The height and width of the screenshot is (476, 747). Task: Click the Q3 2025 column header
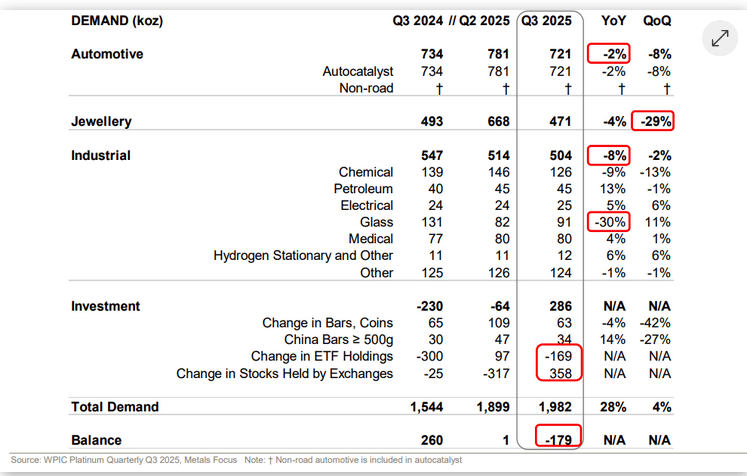(x=549, y=20)
